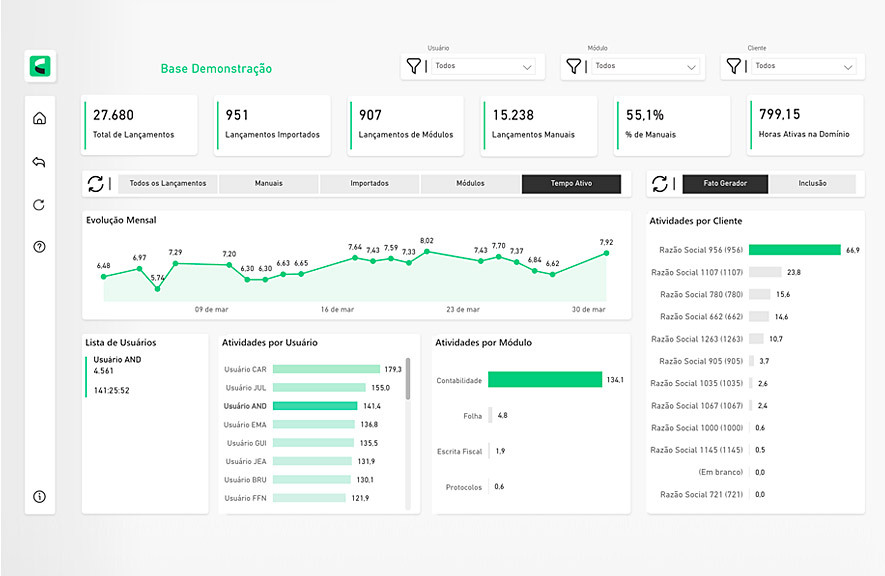
Task: Click the back arrow icon in sidebar
Action: pos(40,162)
